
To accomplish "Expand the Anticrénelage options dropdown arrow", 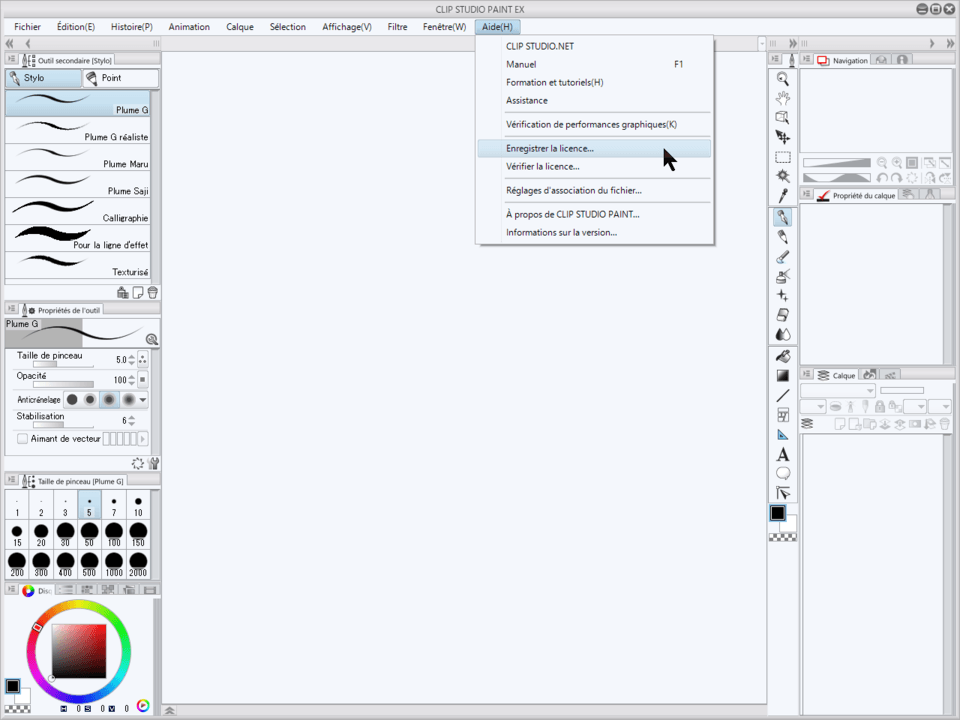I will pos(143,400).
